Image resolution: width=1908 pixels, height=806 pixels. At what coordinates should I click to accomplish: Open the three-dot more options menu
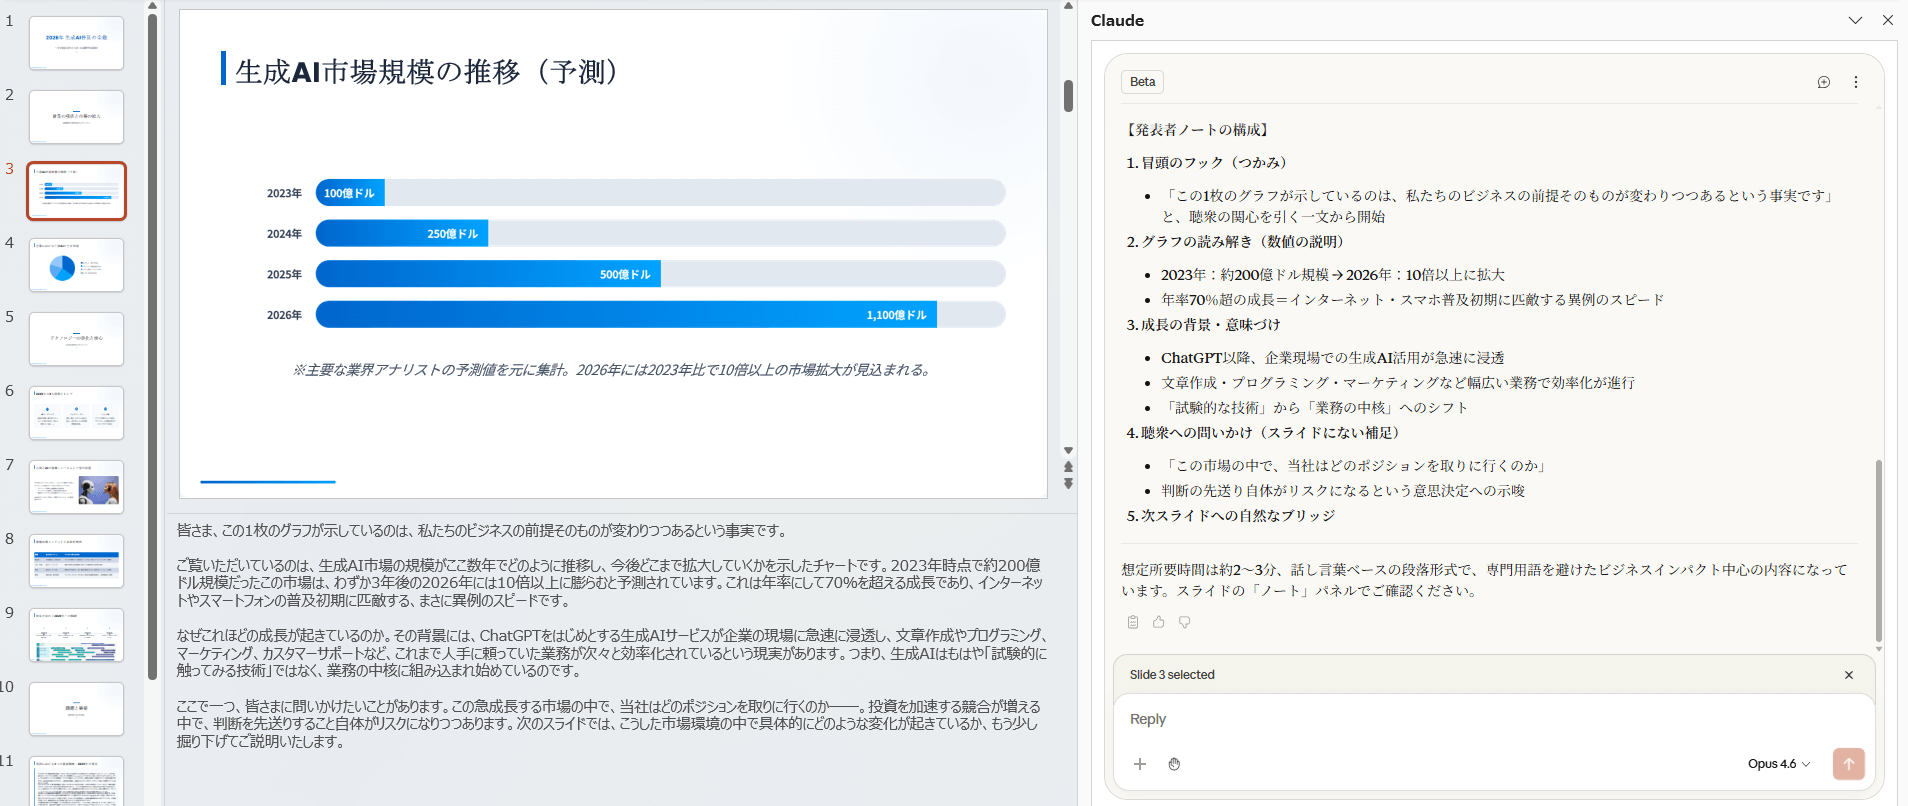(1855, 82)
